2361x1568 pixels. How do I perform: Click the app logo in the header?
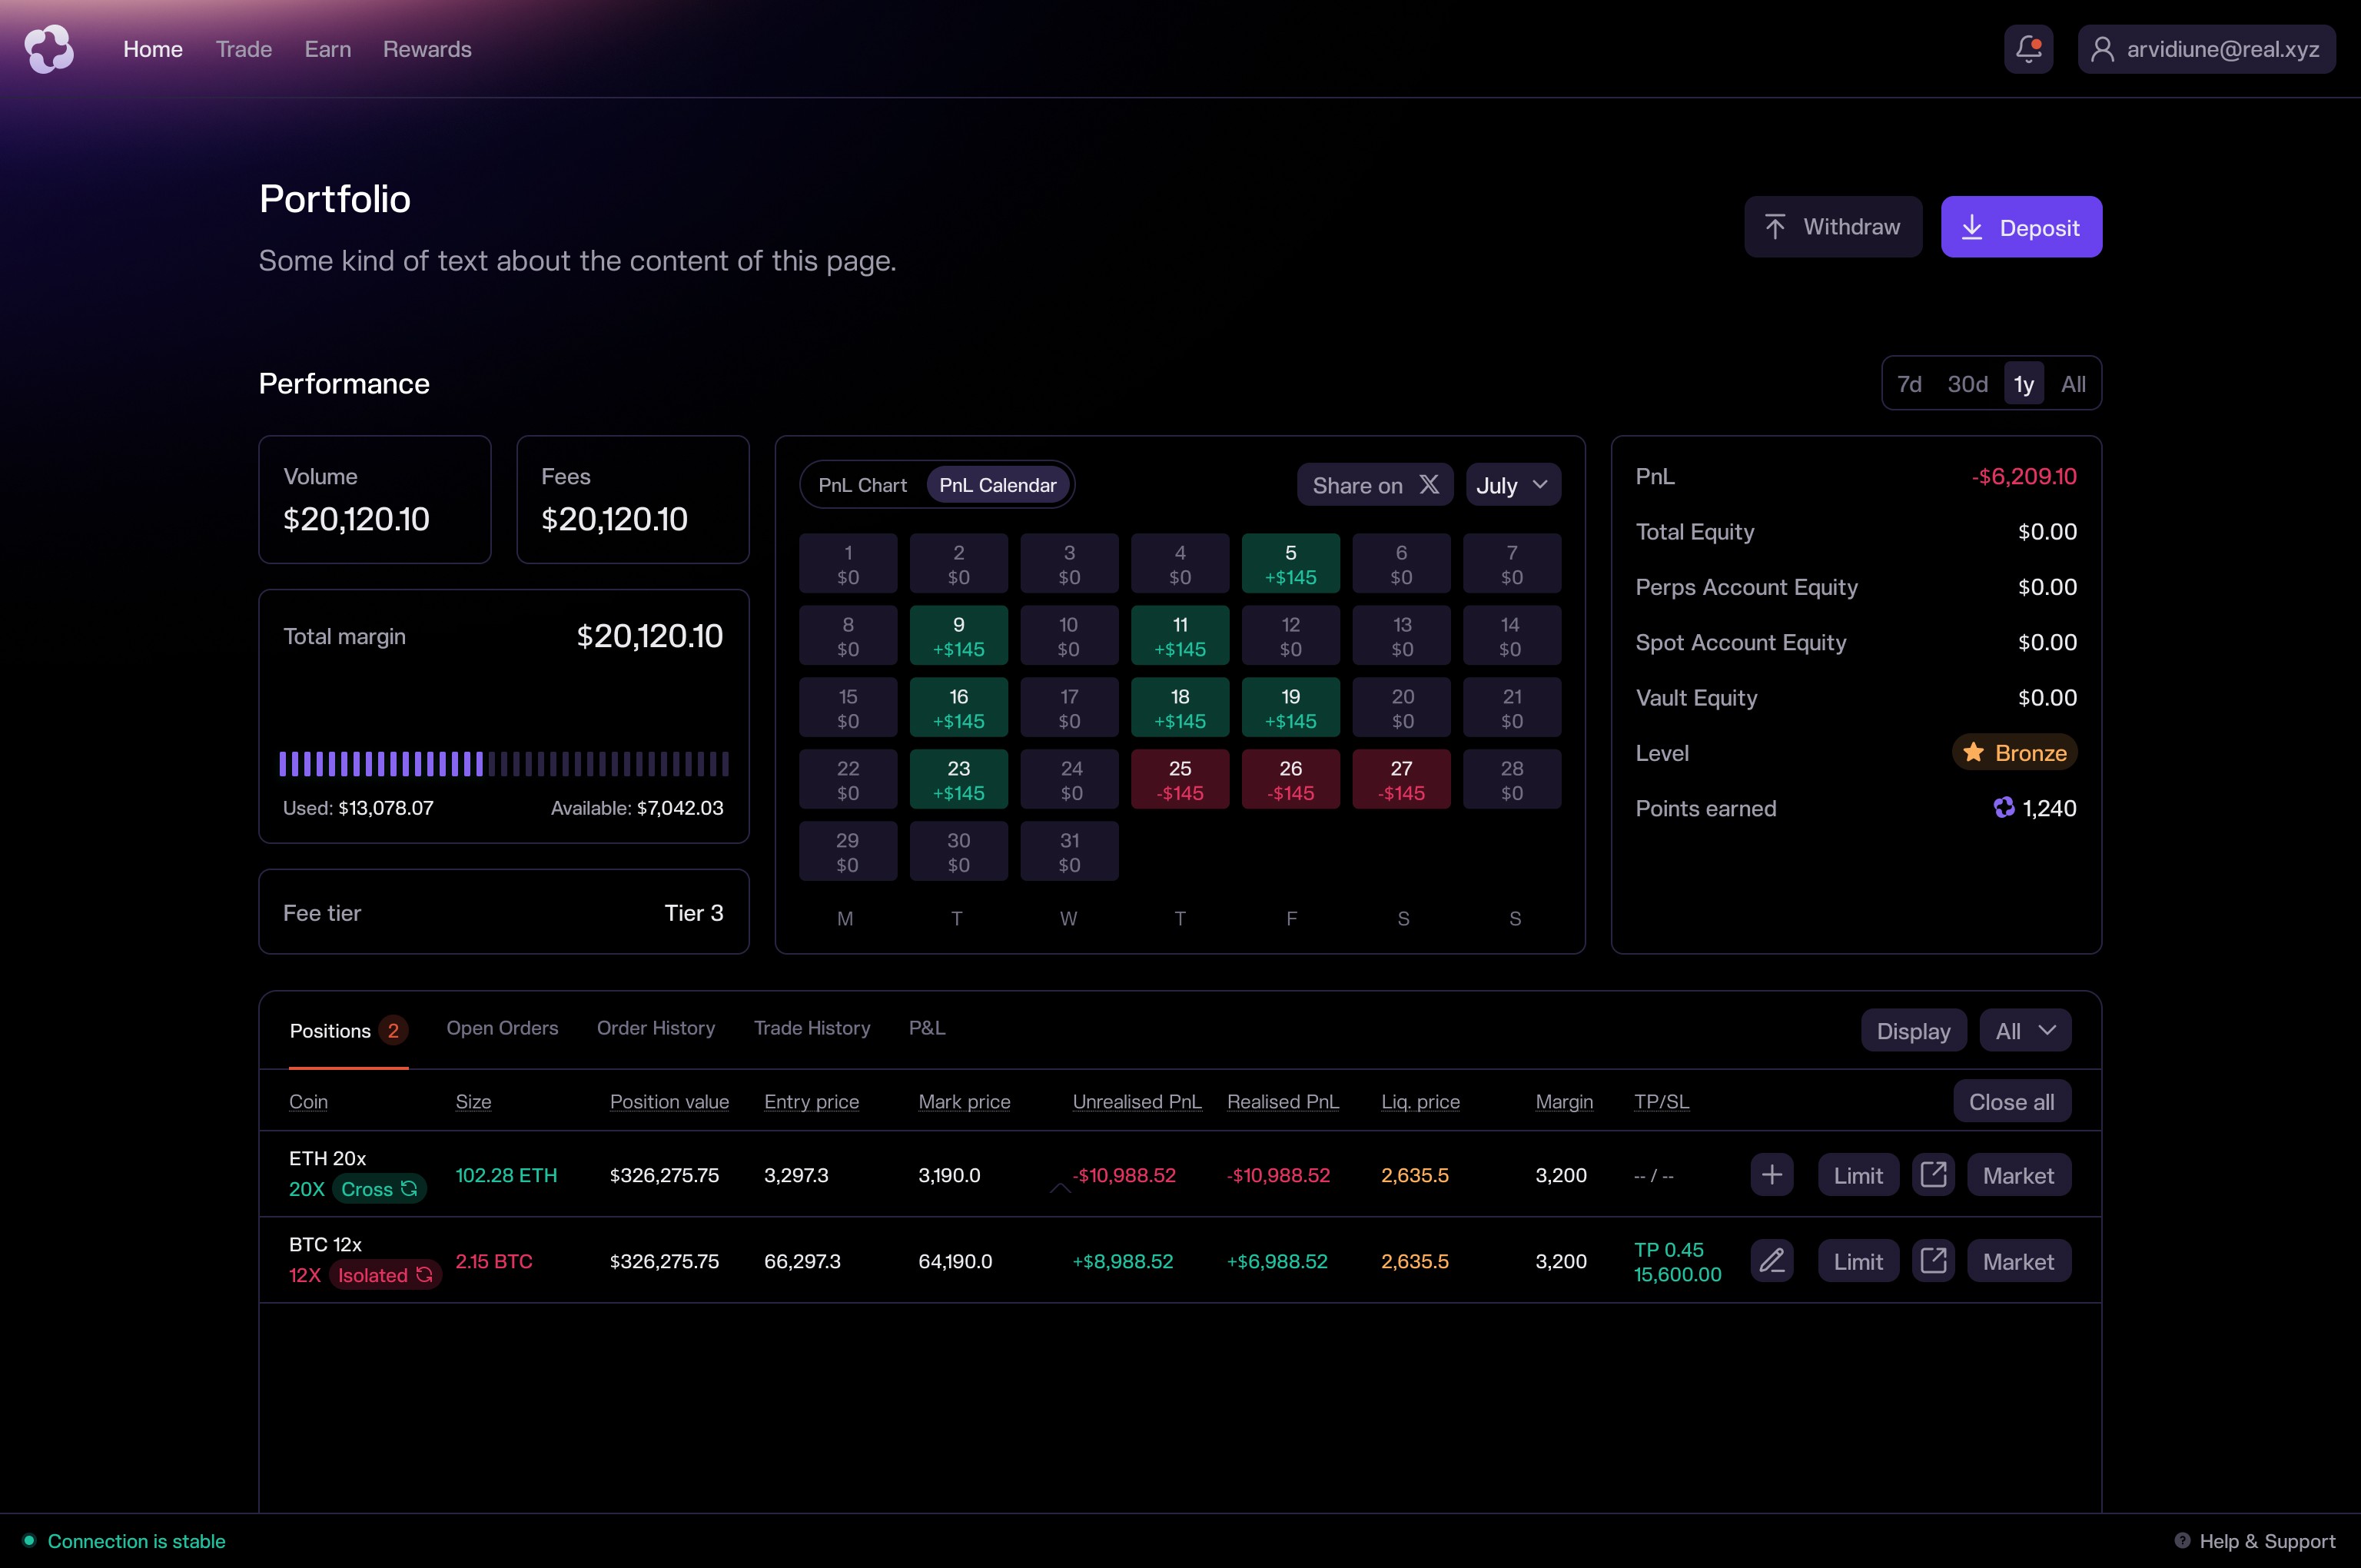49,49
